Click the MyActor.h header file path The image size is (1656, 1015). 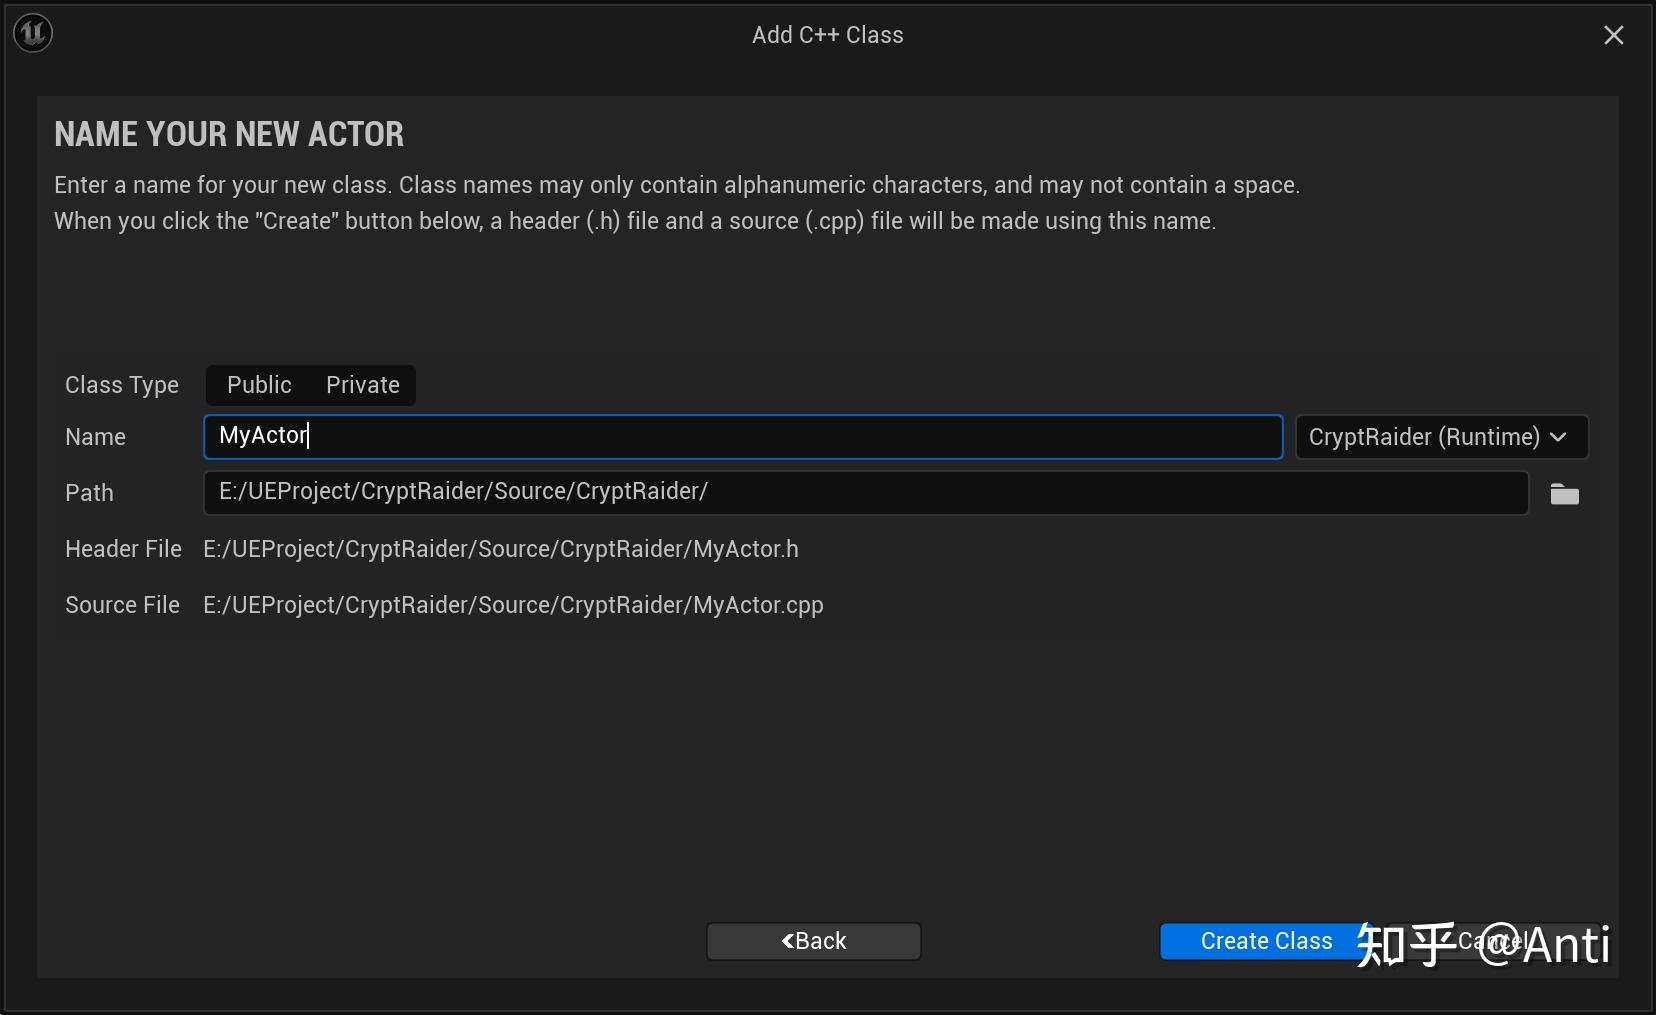pyautogui.click(x=501, y=549)
